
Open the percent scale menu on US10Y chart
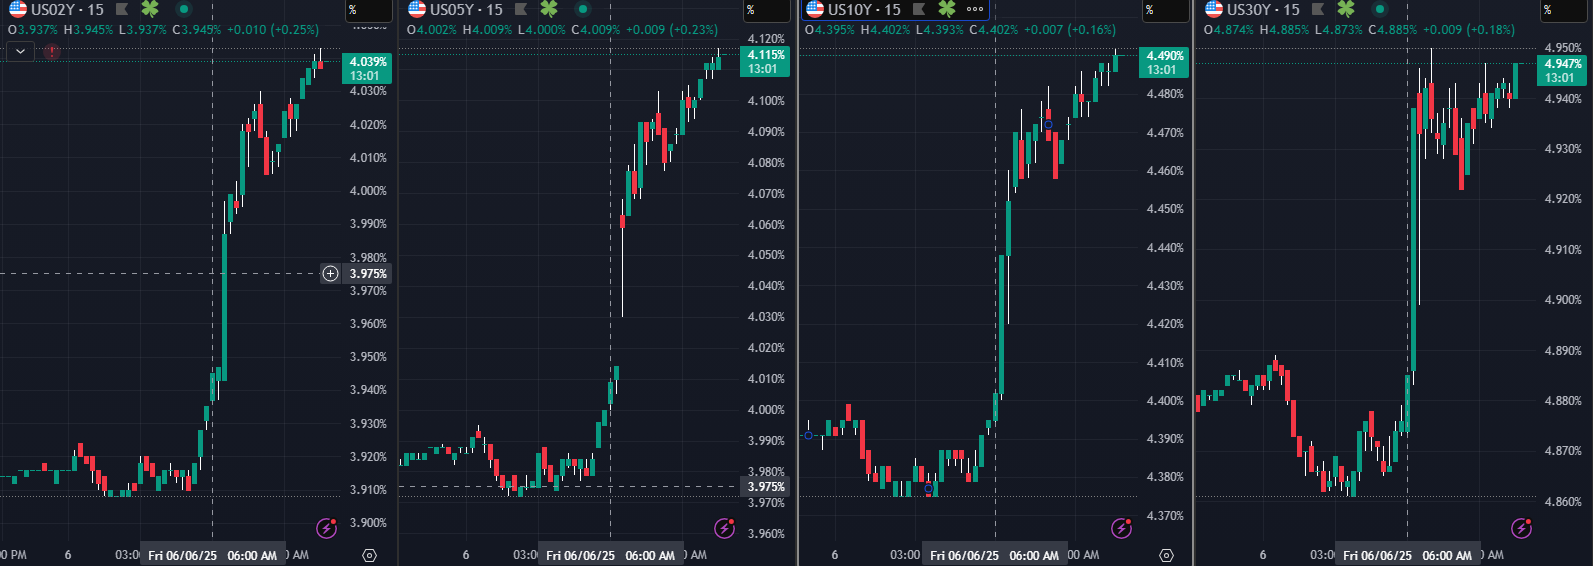click(x=1165, y=10)
